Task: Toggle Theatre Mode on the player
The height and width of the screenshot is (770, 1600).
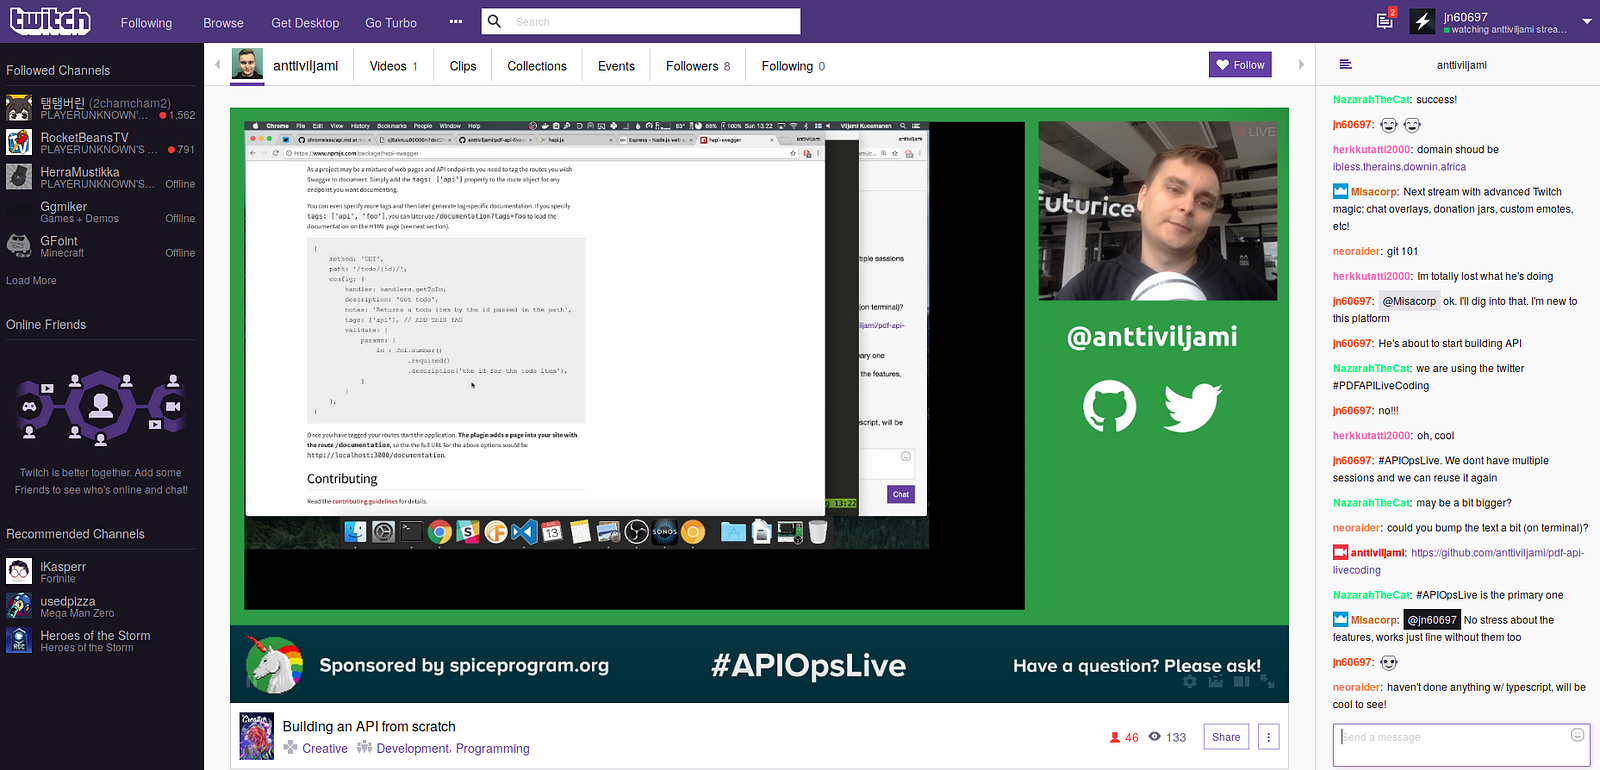Action: coord(1242,681)
